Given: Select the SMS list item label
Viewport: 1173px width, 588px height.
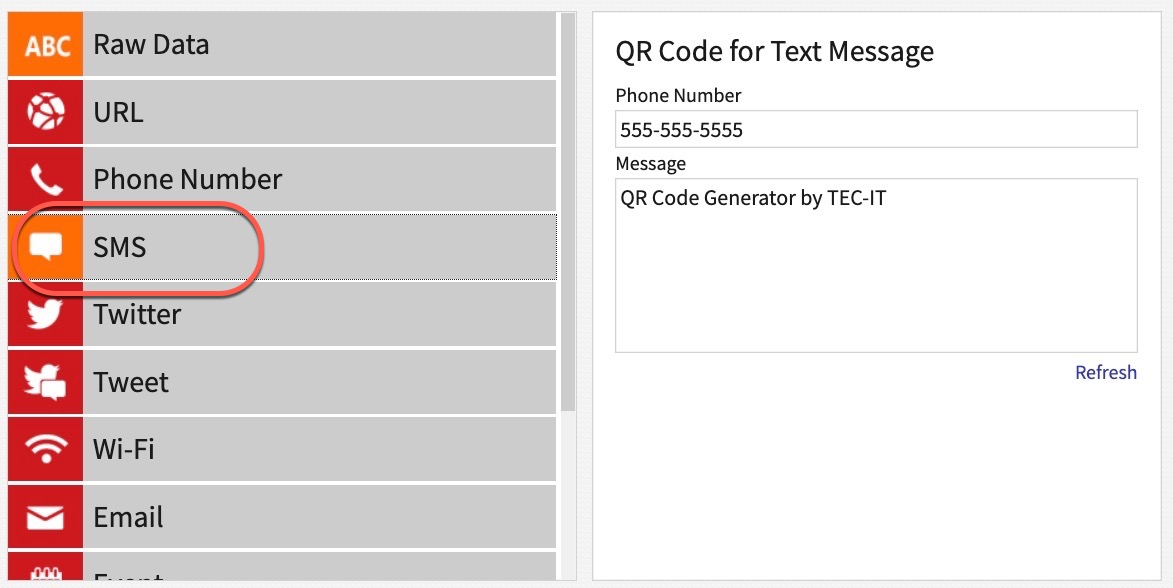Looking at the screenshot, I should pos(120,247).
